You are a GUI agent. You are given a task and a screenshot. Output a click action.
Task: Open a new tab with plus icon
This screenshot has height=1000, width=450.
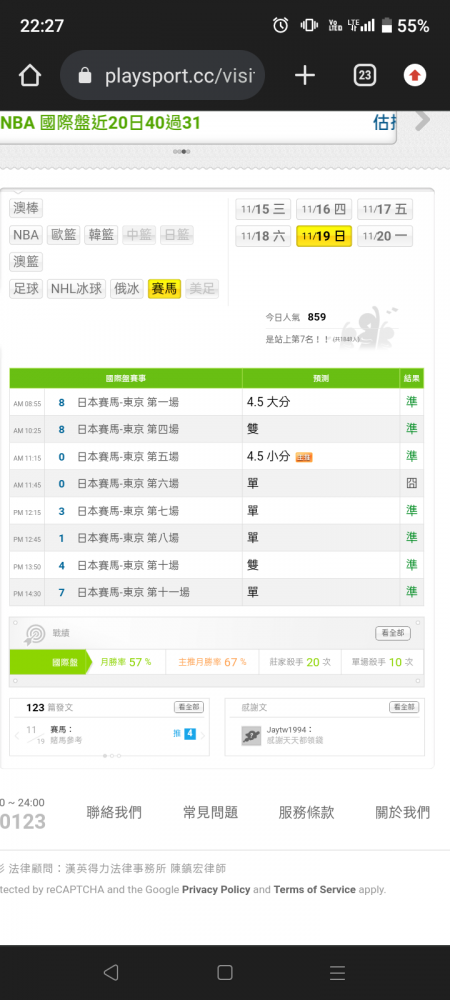[x=305, y=76]
